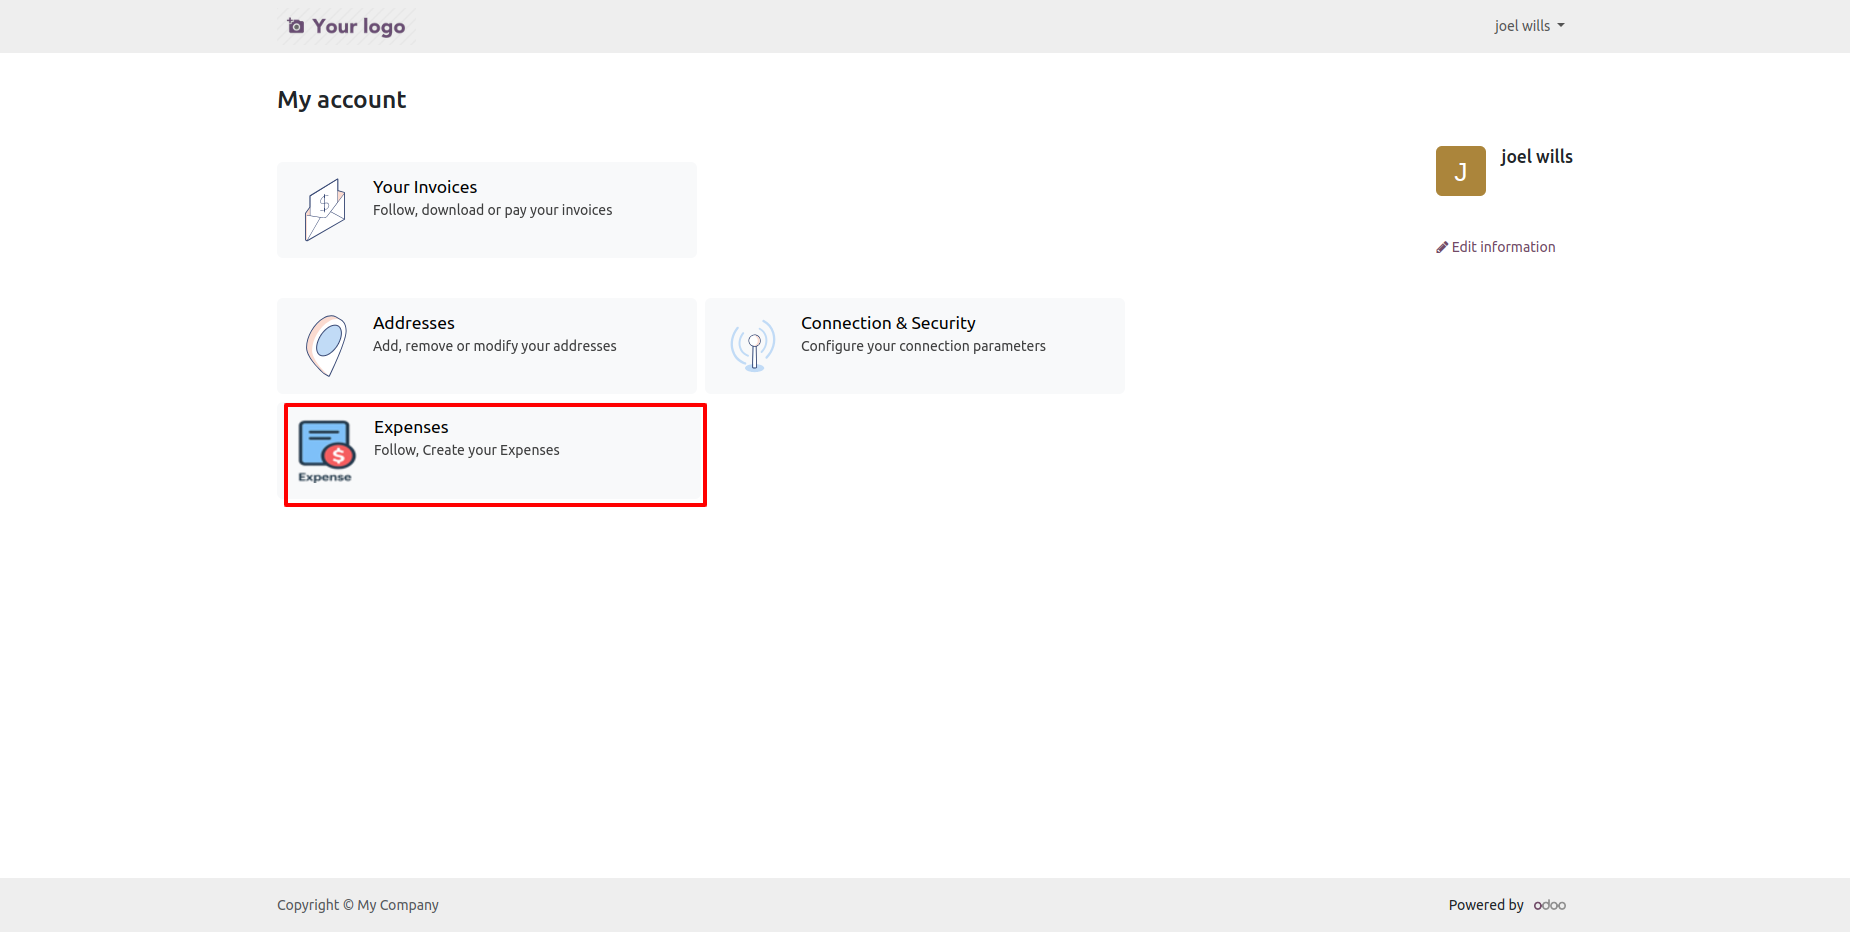Image resolution: width=1850 pixels, height=932 pixels.
Task: Click the pencil icon beside Edit information
Action: pyautogui.click(x=1442, y=247)
